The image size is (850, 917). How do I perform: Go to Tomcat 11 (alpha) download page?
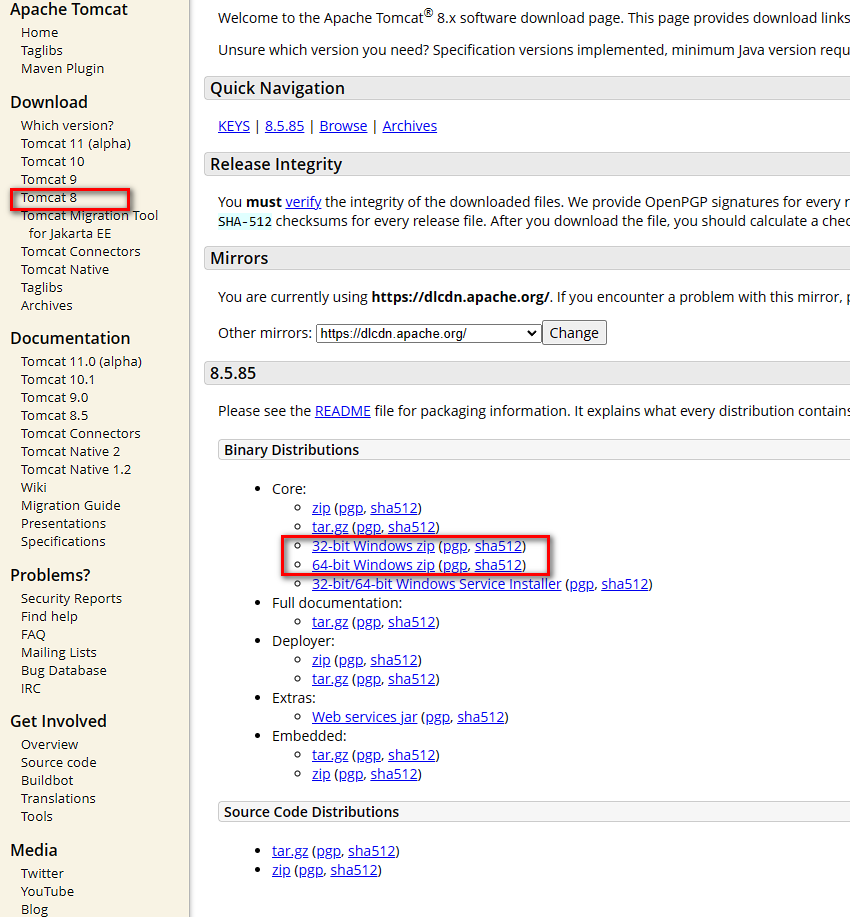coord(75,143)
